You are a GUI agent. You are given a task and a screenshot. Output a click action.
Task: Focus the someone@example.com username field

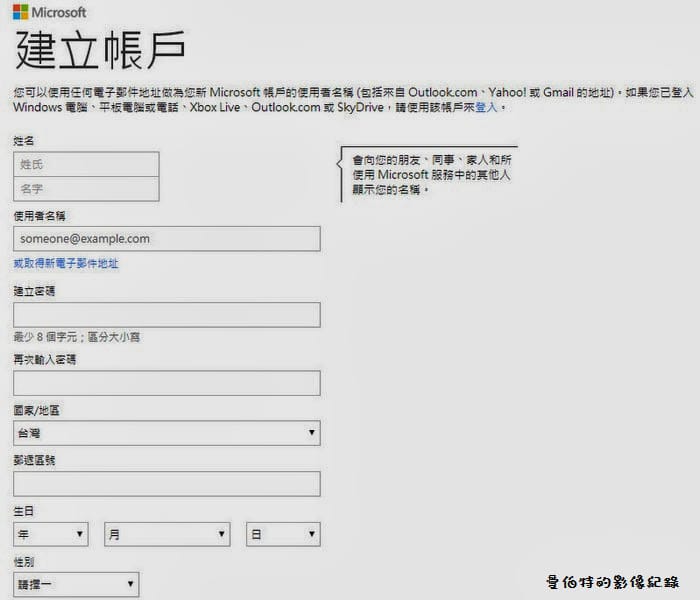click(x=167, y=238)
